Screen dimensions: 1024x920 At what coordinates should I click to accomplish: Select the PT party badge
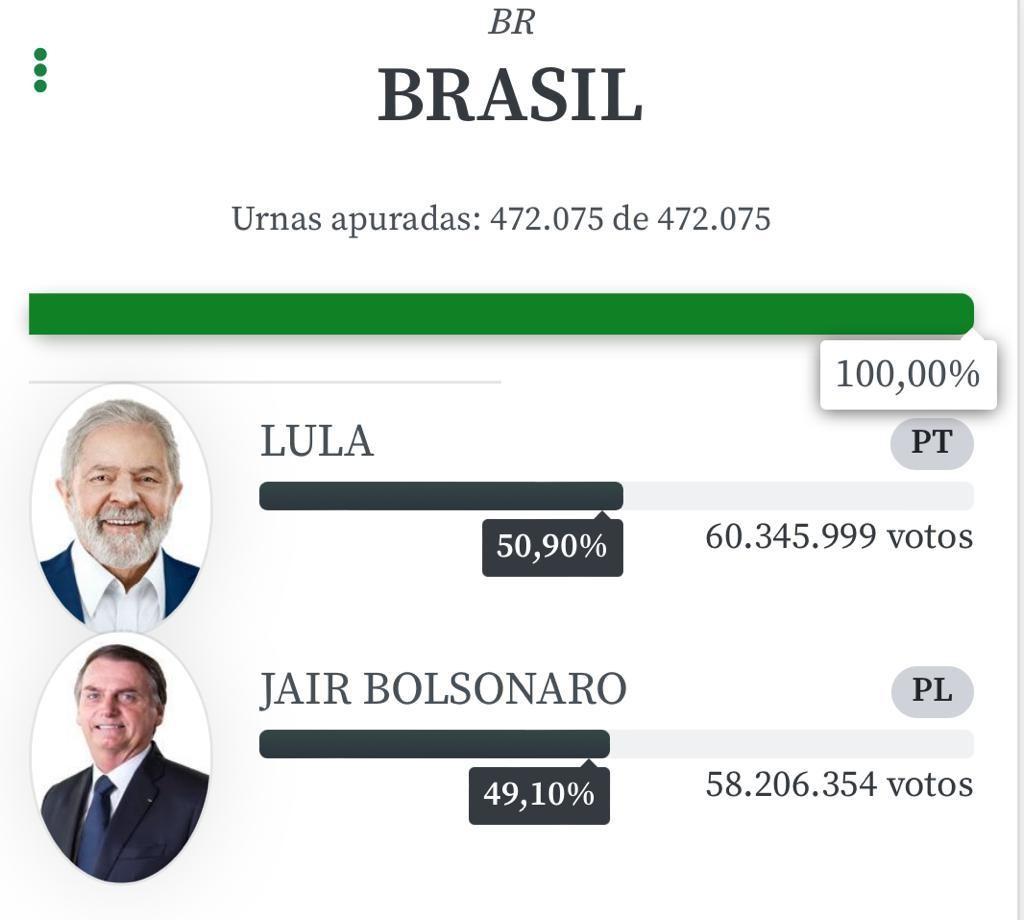[932, 443]
